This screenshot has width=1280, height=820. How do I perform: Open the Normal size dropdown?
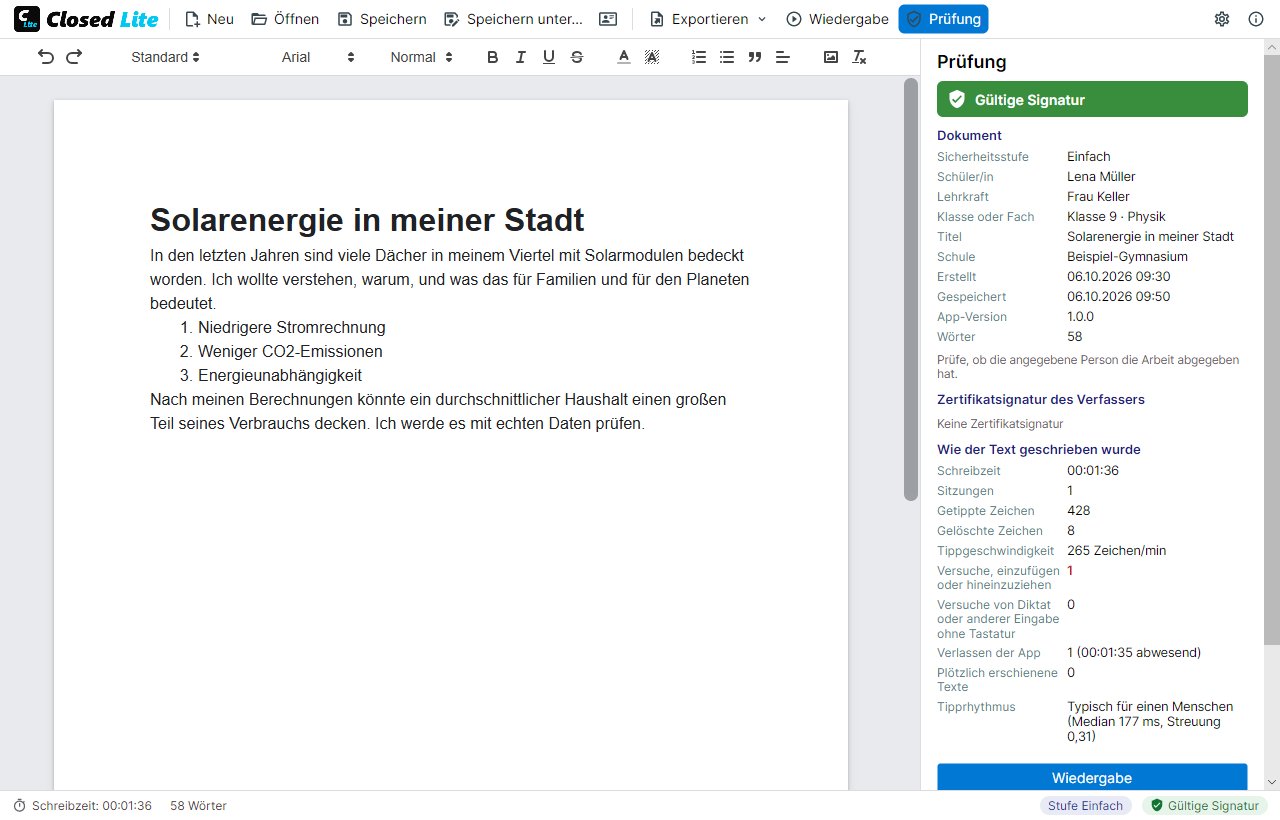point(422,57)
